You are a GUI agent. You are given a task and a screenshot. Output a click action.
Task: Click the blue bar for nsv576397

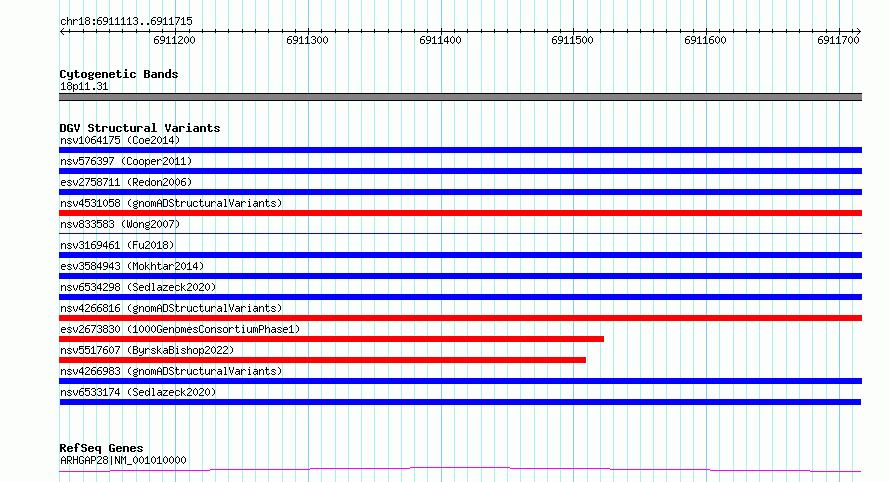pyautogui.click(x=460, y=171)
